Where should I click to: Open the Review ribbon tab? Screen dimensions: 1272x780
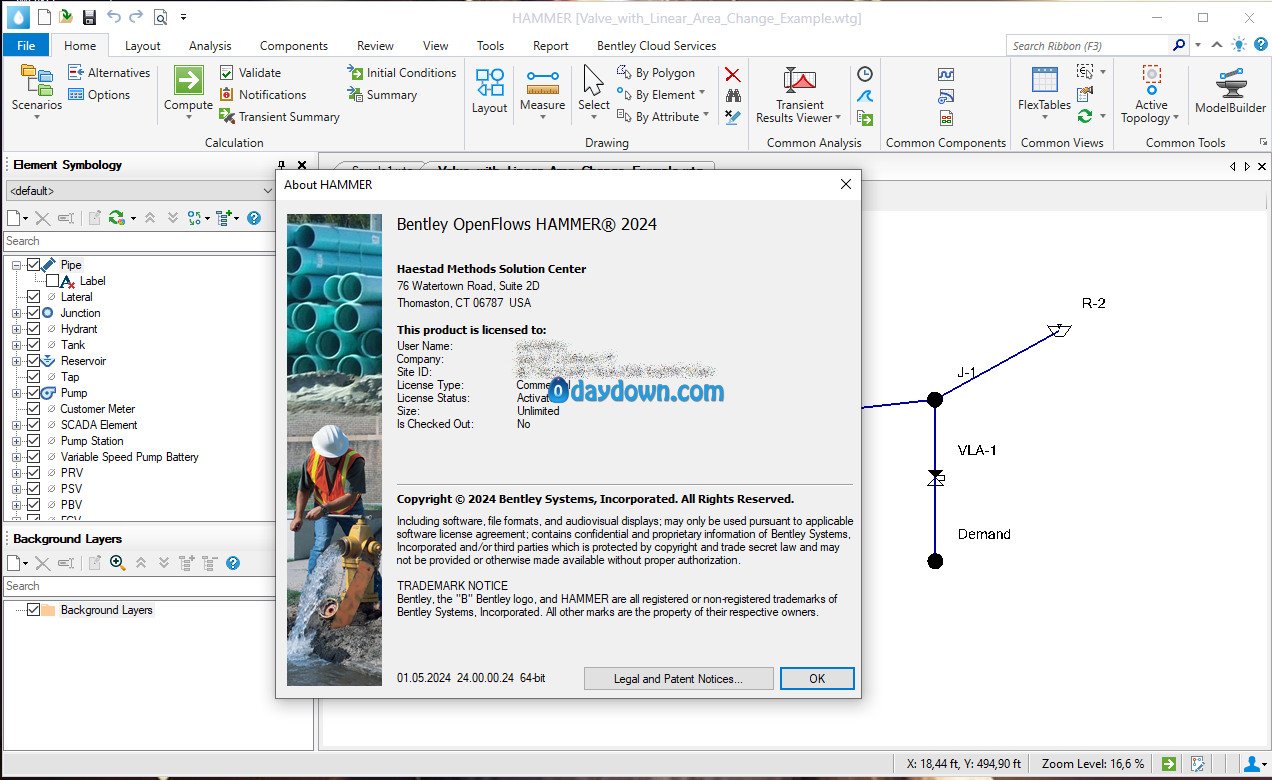tap(375, 45)
